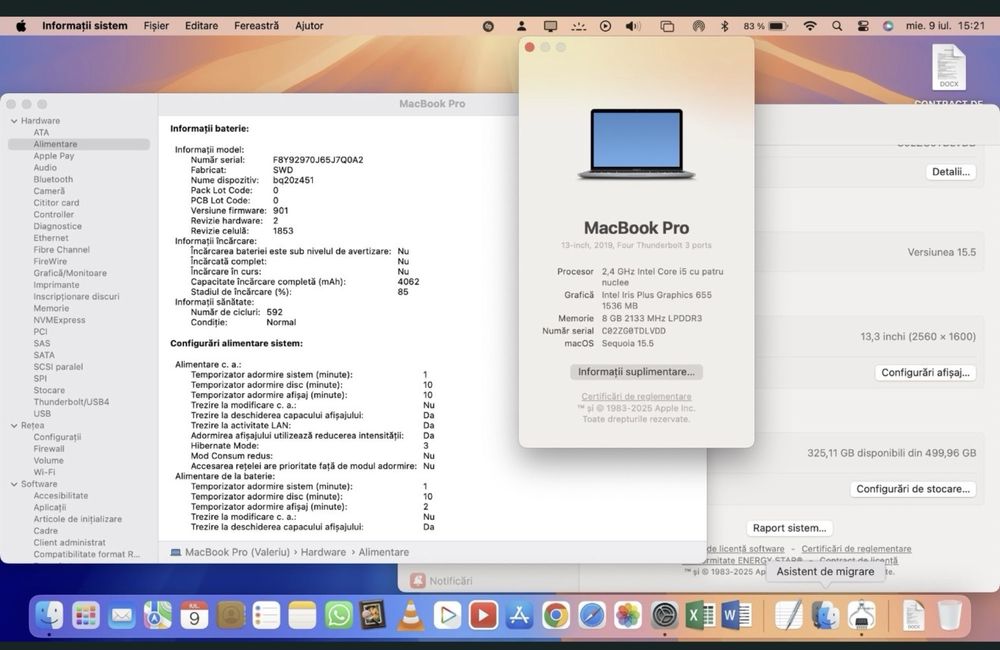The width and height of the screenshot is (1000, 650).
Task: Open the Editare menu
Action: 202,26
